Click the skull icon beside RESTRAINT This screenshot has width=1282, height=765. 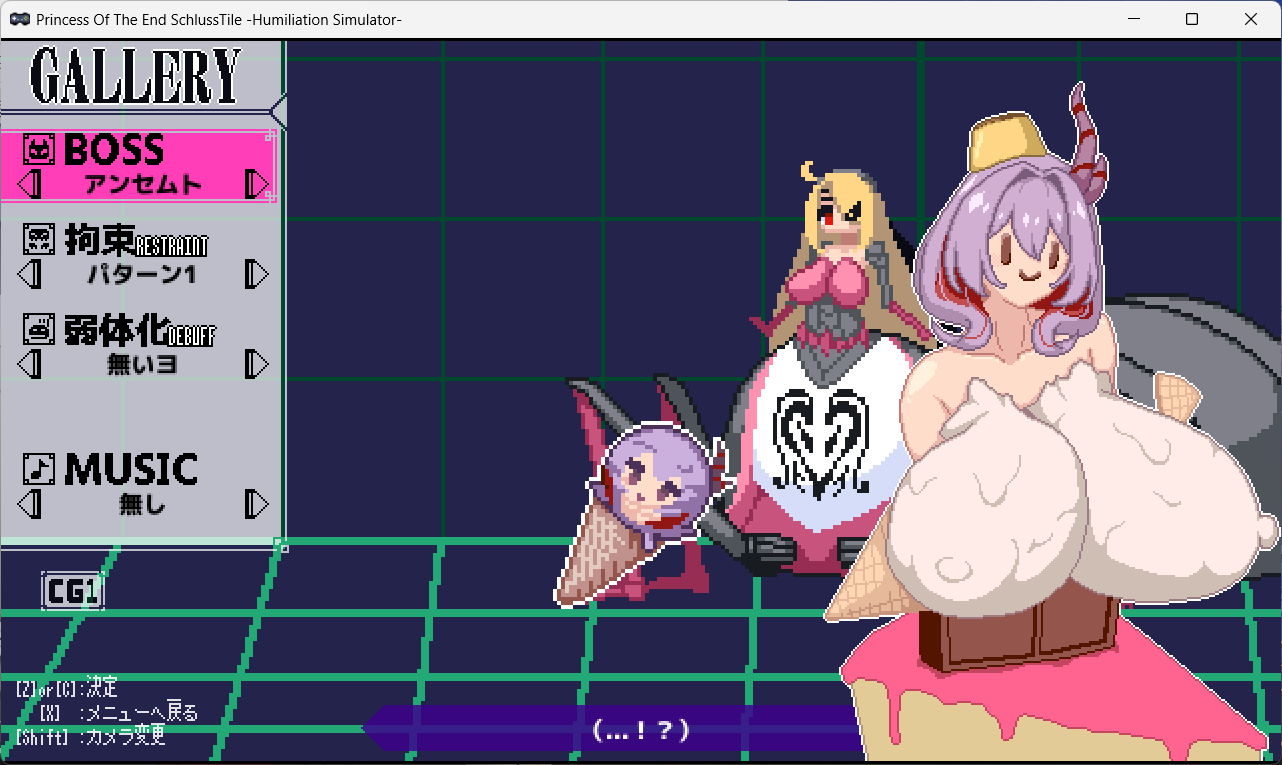tap(39, 239)
